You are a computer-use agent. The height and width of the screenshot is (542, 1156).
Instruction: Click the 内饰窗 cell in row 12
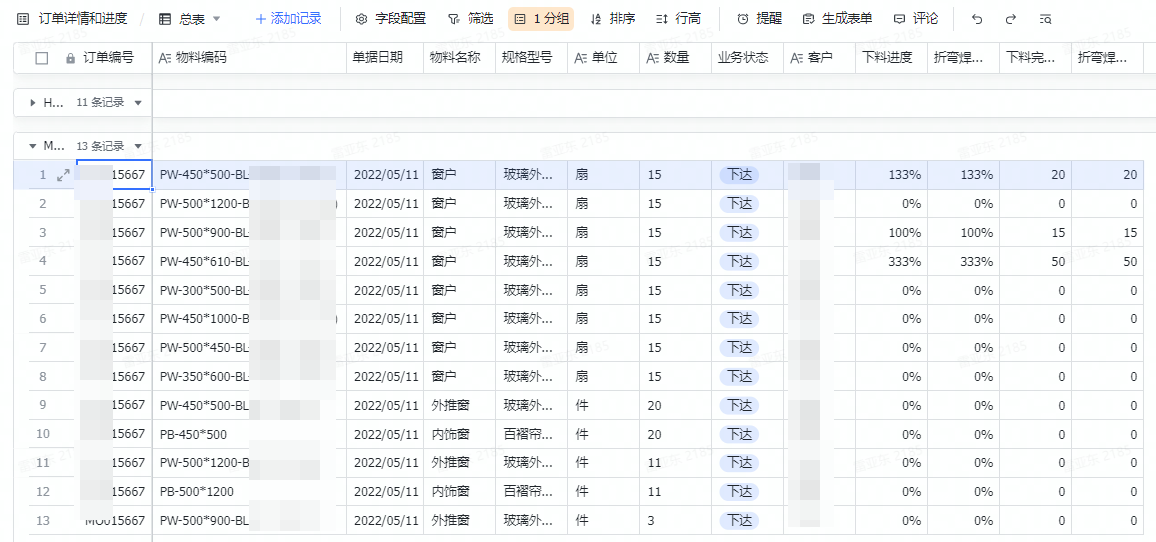pyautogui.click(x=459, y=491)
